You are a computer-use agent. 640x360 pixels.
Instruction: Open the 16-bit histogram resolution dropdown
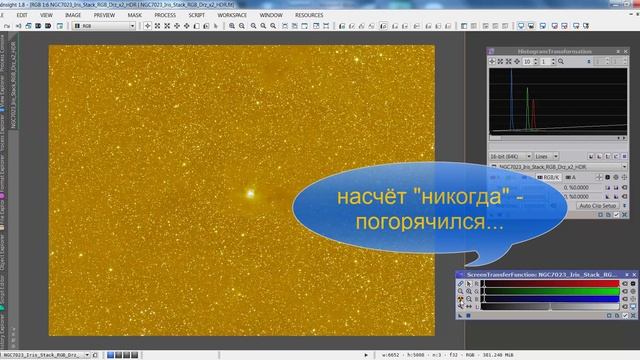[510, 156]
